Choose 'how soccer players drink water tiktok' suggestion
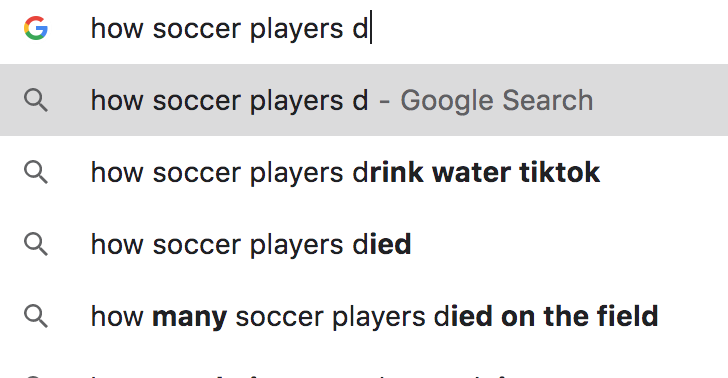 click(364, 172)
